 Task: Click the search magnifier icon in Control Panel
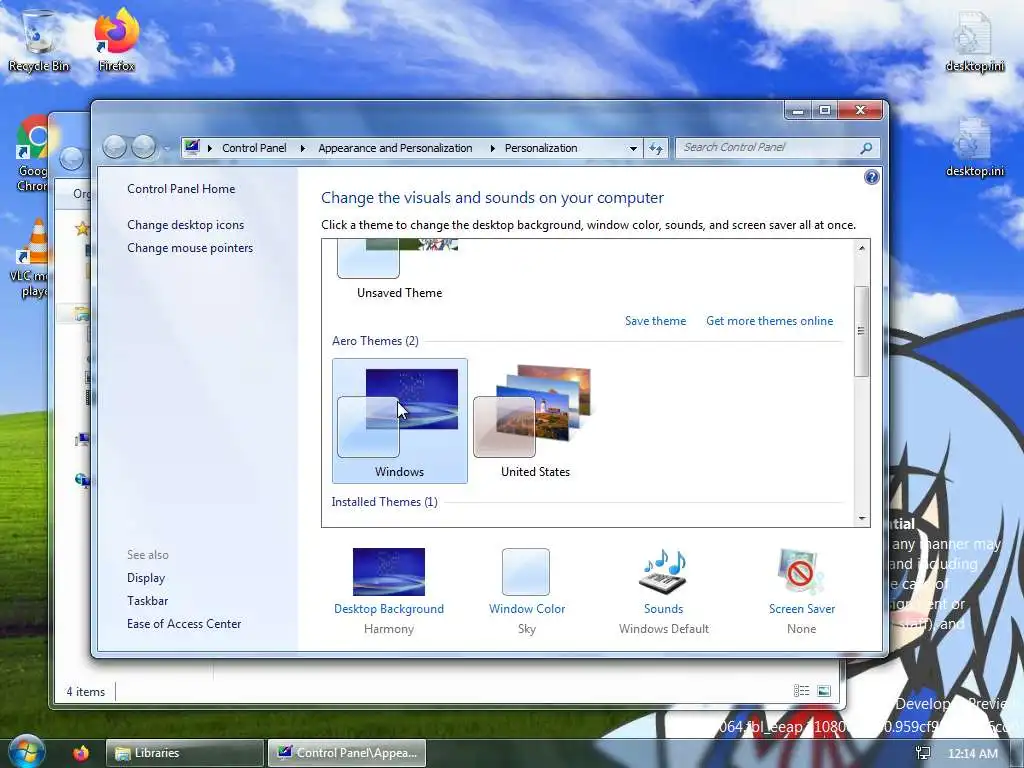click(866, 148)
